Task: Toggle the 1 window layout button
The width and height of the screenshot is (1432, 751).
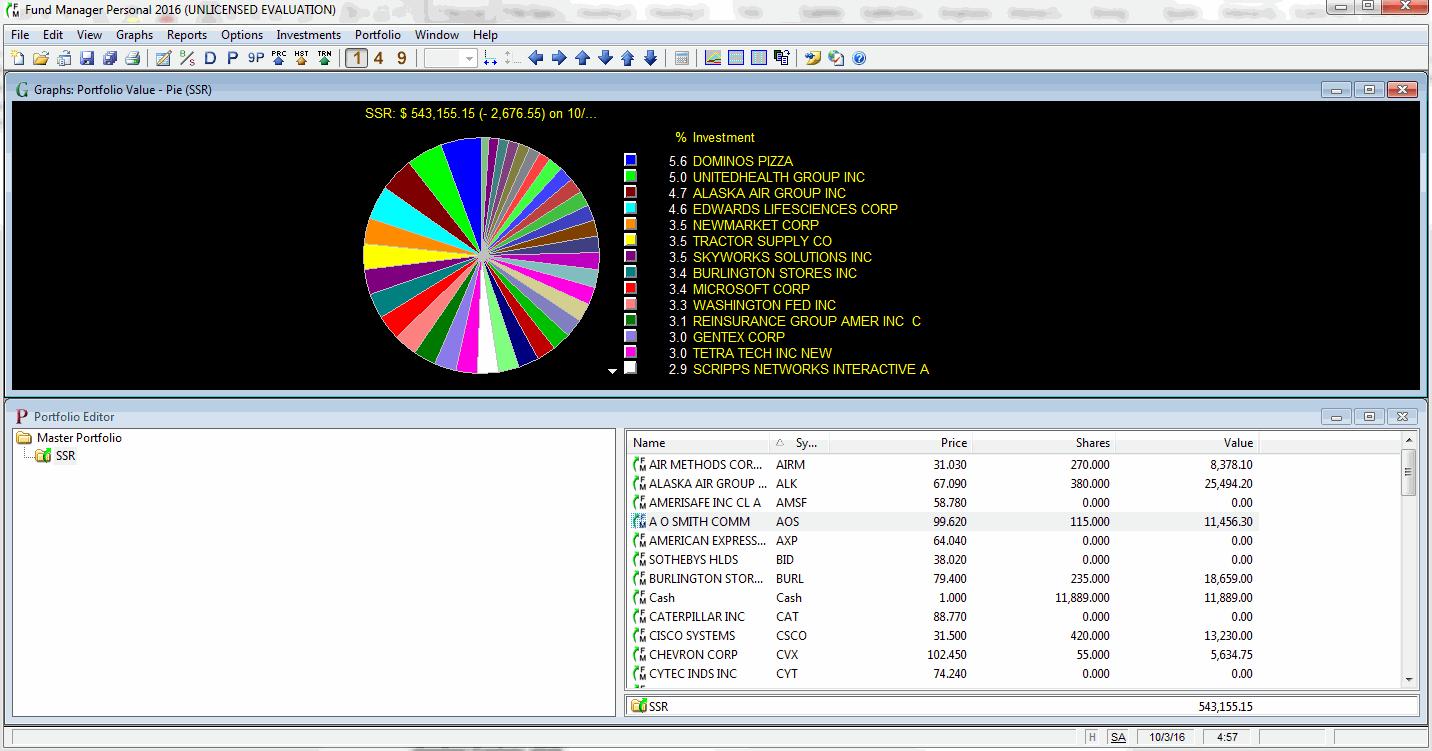Action: point(356,58)
